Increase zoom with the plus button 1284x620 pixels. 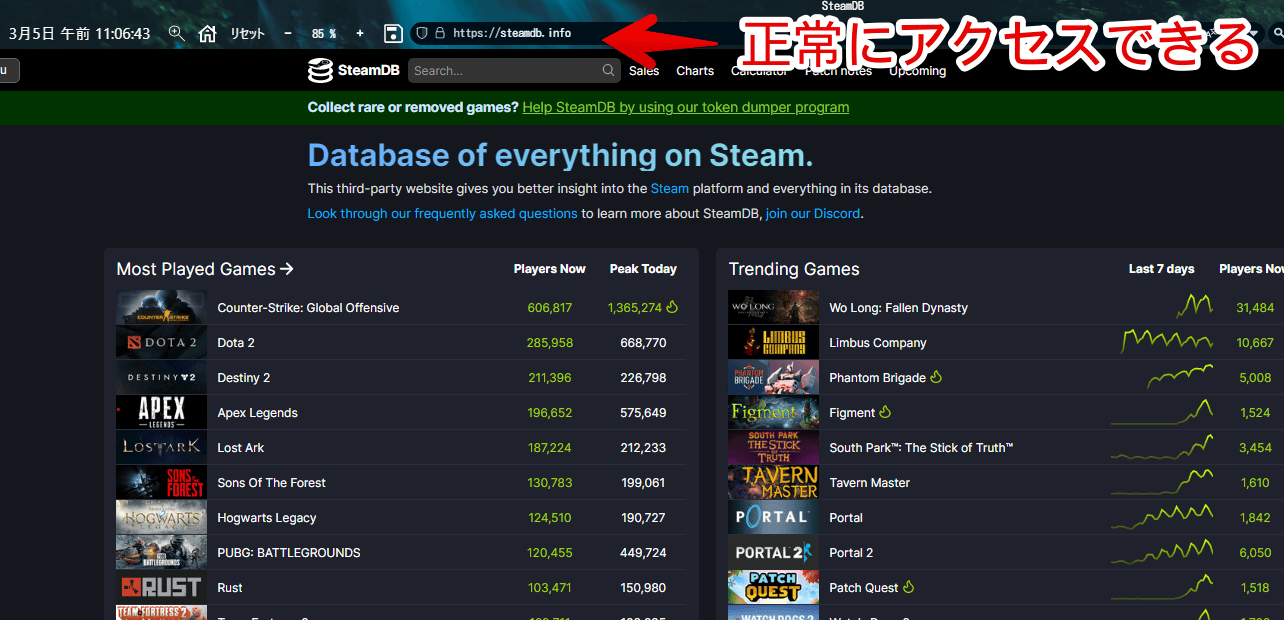point(360,33)
